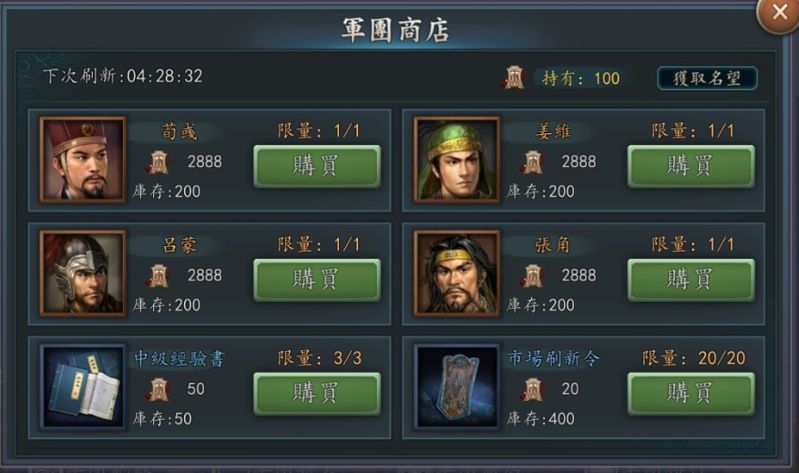This screenshot has height=473, width=799.
Task: Buy the 中級經驗書 item
Action: tap(317, 393)
